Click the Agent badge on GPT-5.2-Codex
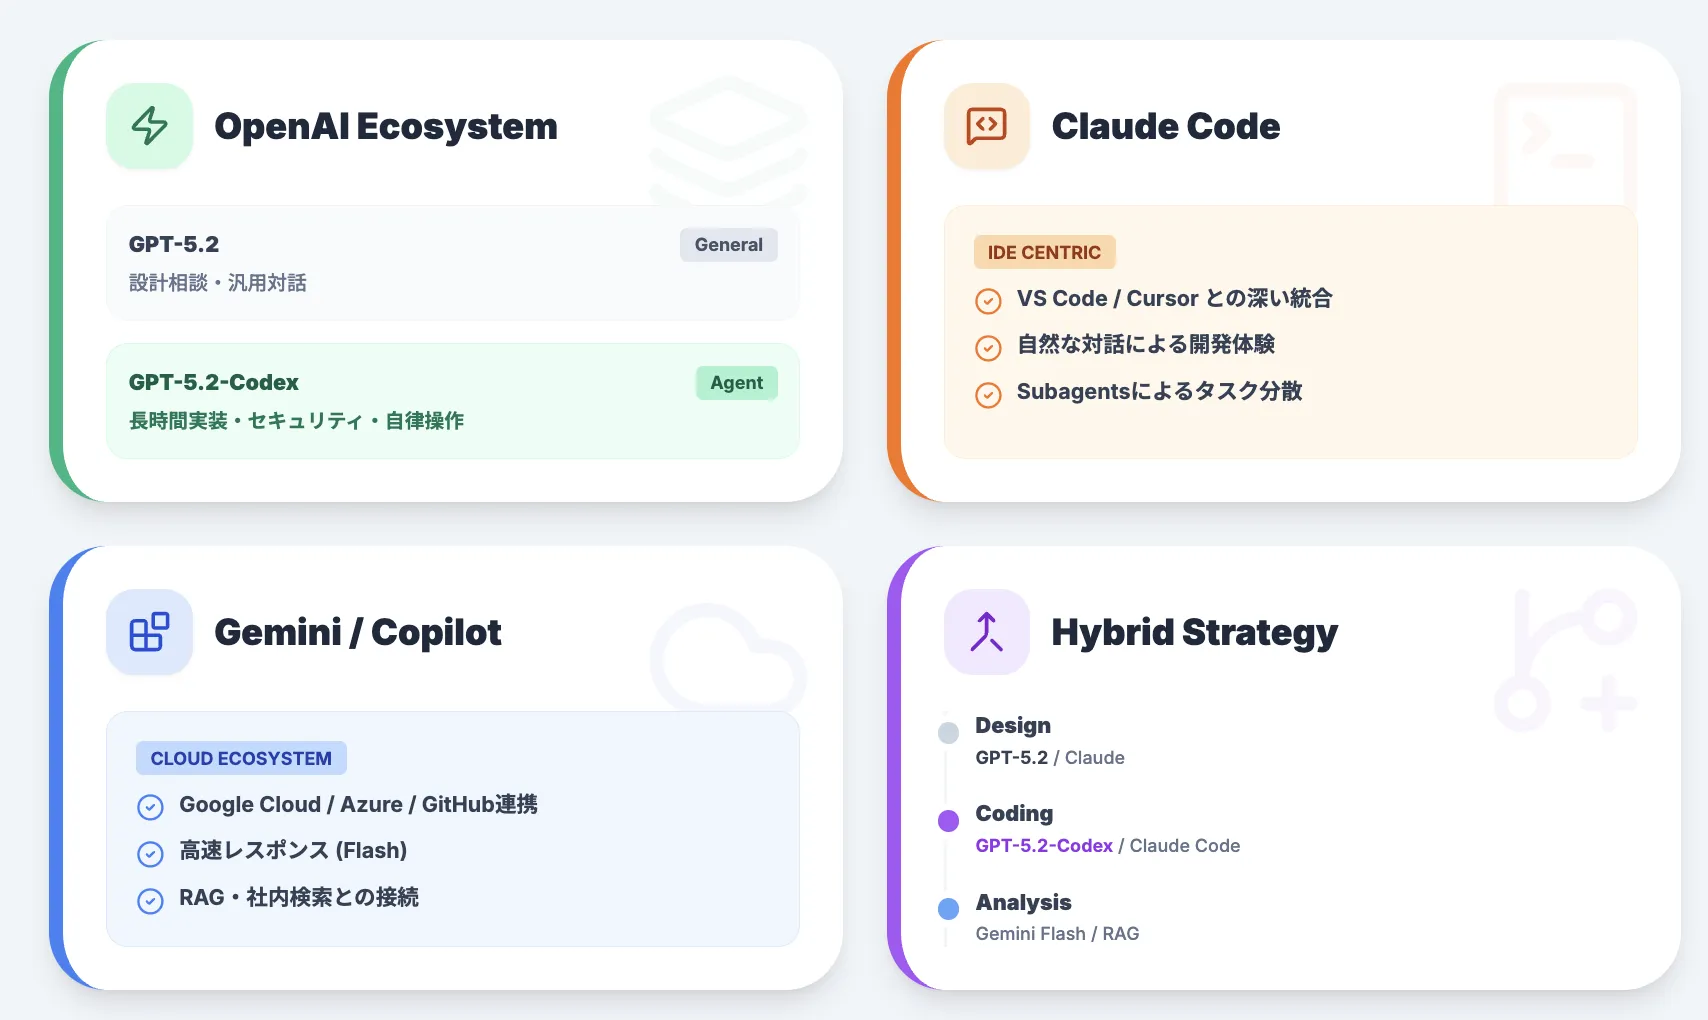 [736, 382]
